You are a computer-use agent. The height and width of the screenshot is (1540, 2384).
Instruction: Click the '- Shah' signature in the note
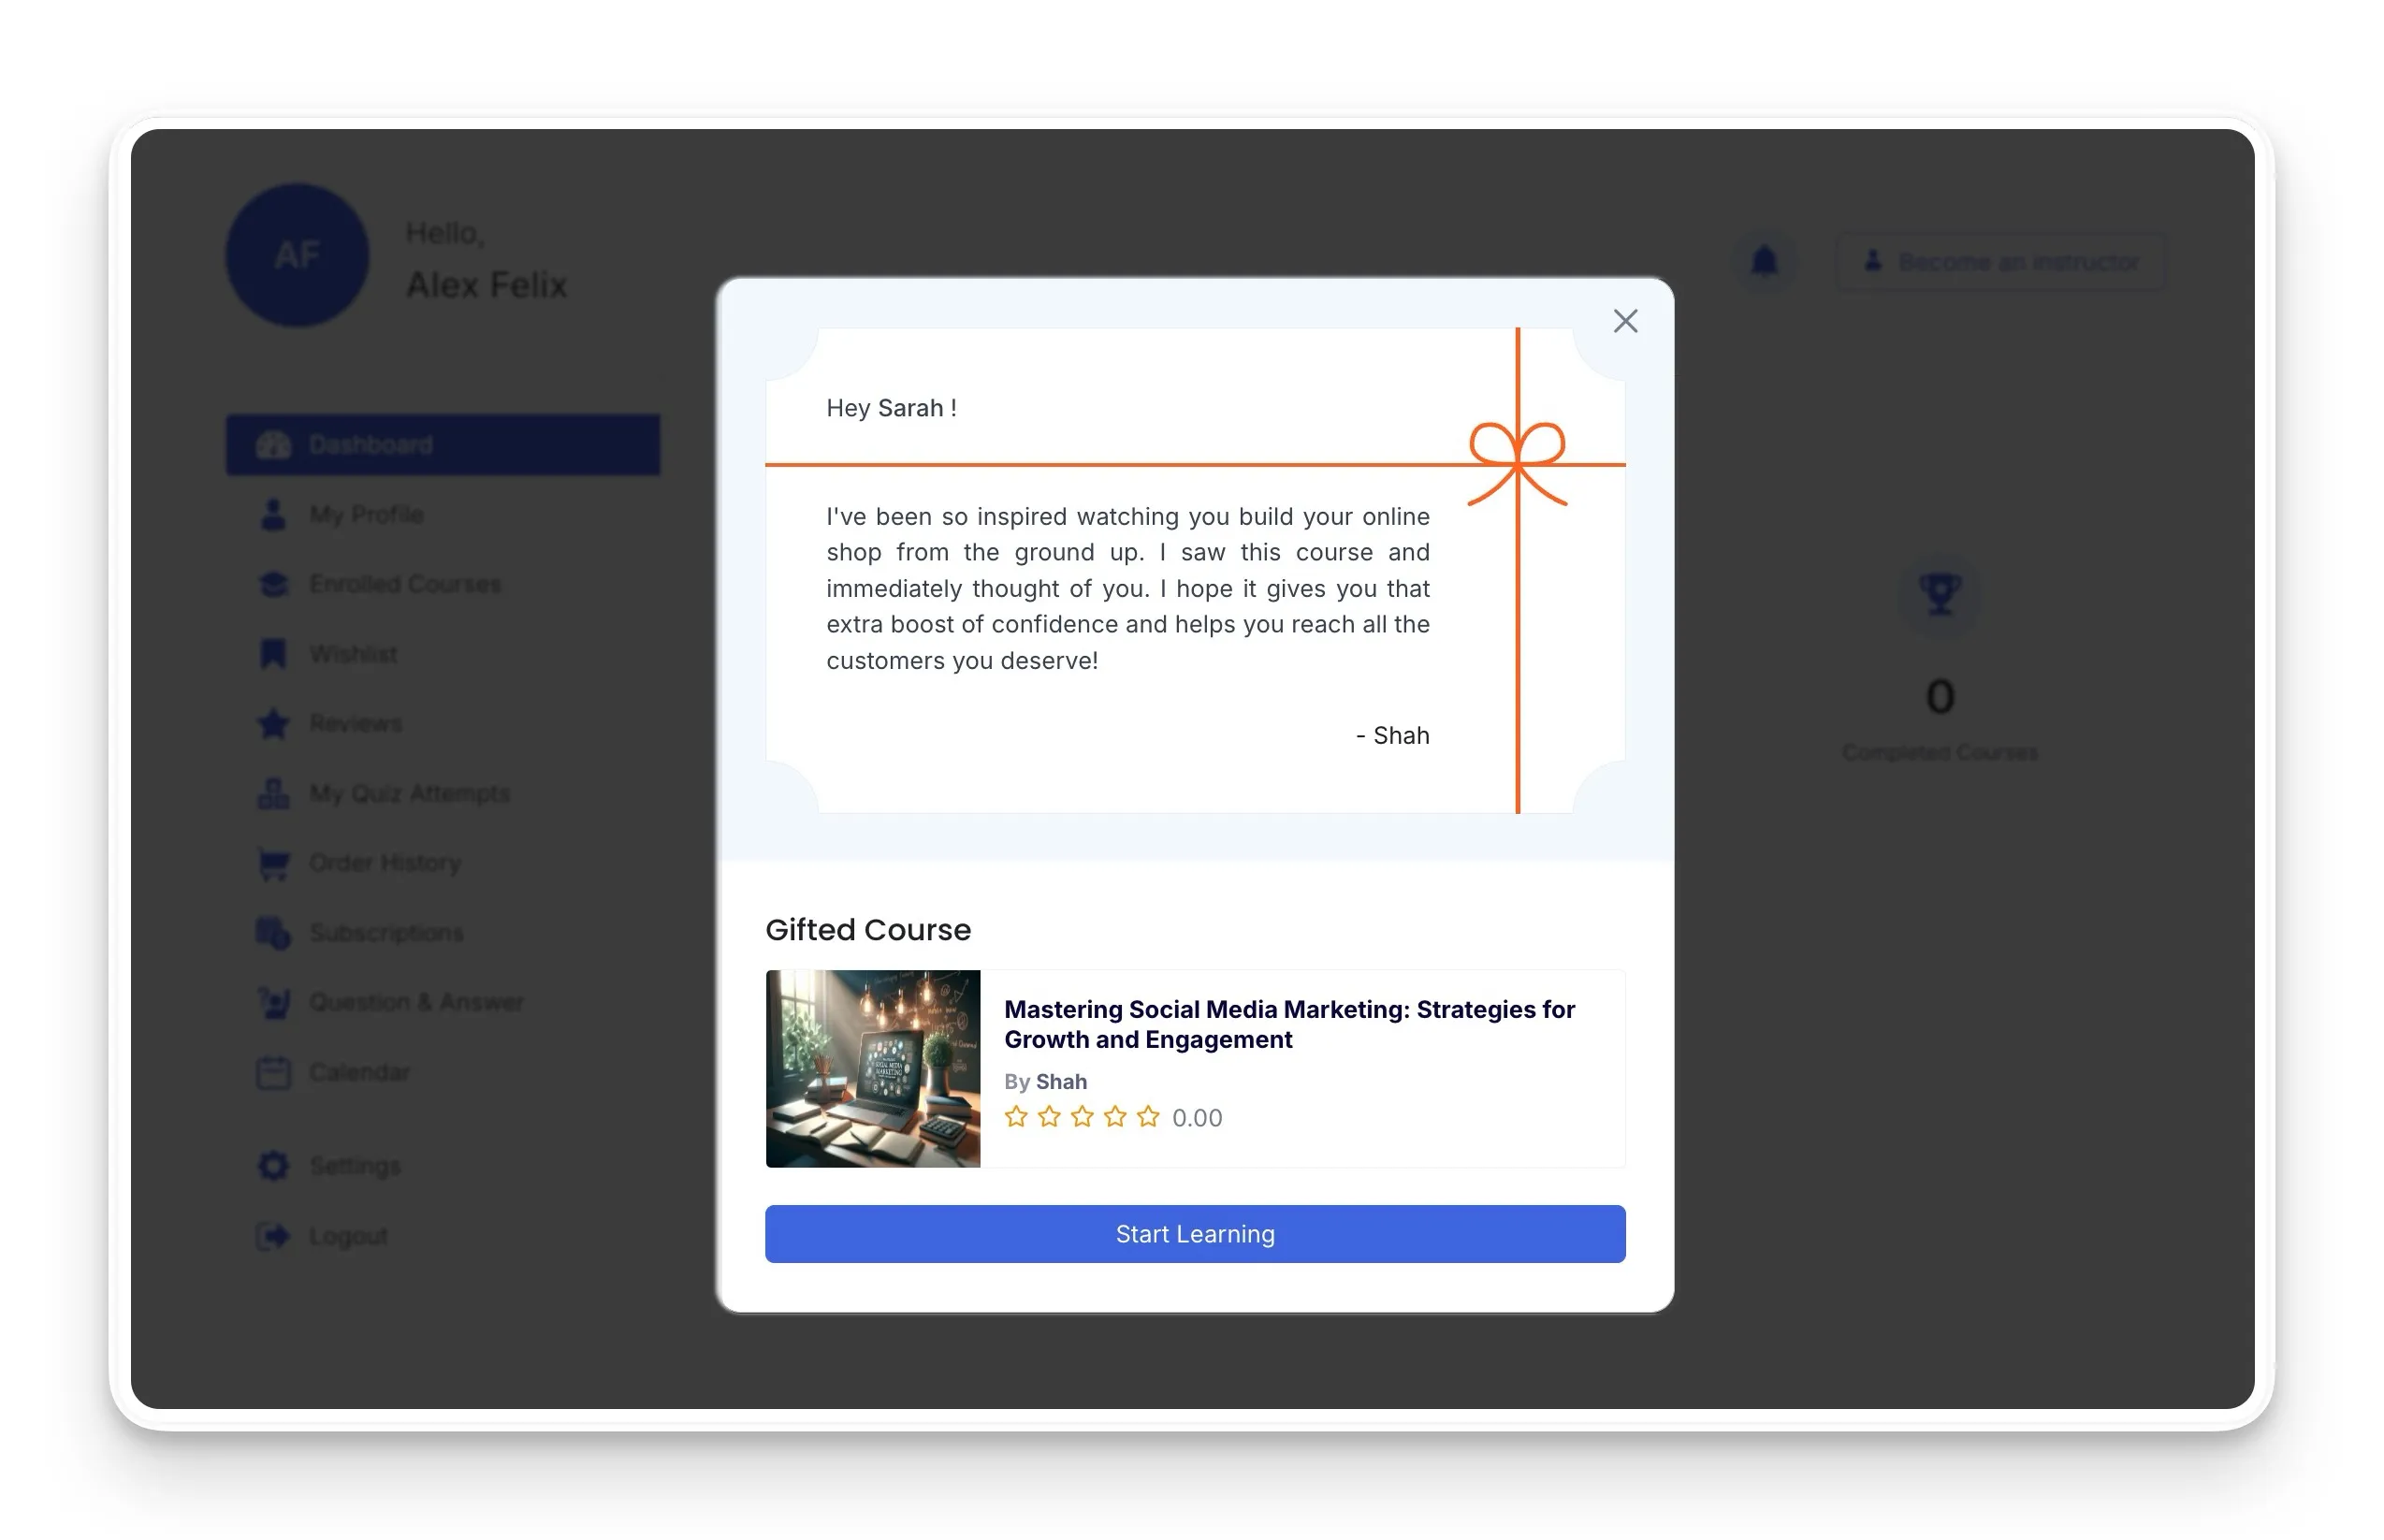tap(1392, 735)
